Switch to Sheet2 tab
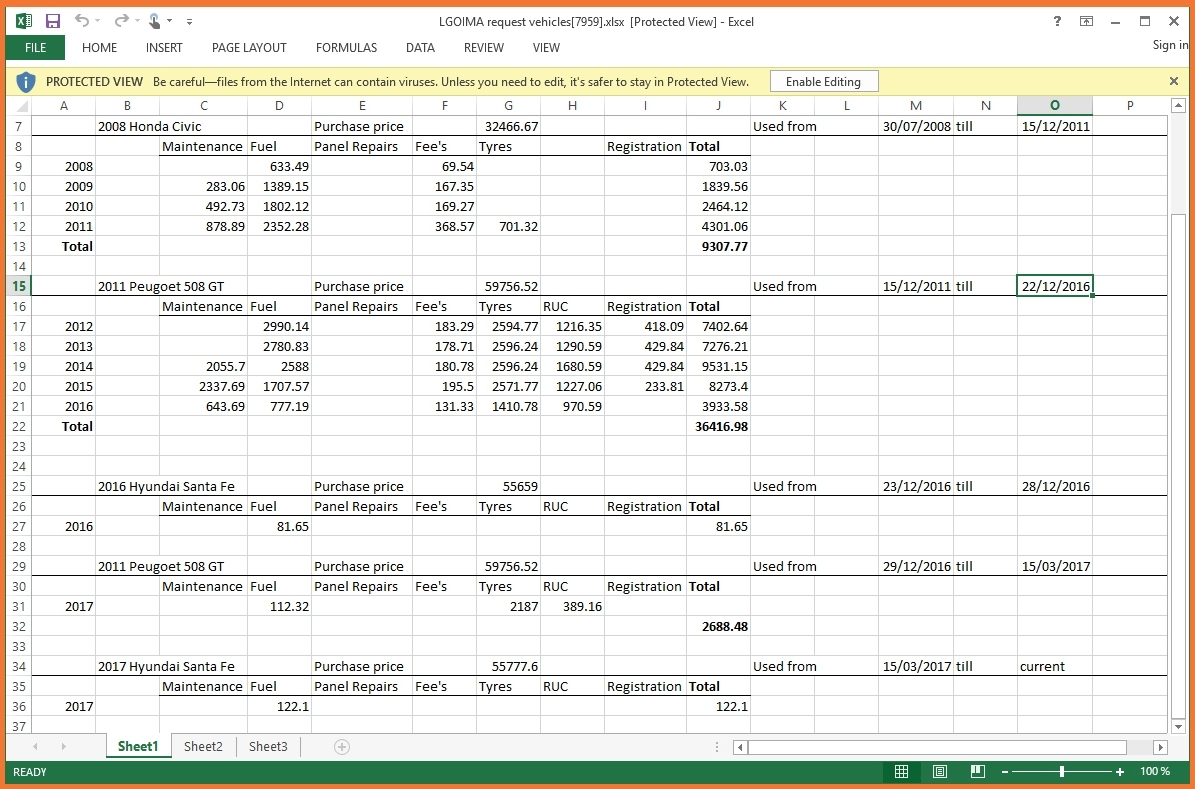Image resolution: width=1195 pixels, height=789 pixels. coord(203,747)
